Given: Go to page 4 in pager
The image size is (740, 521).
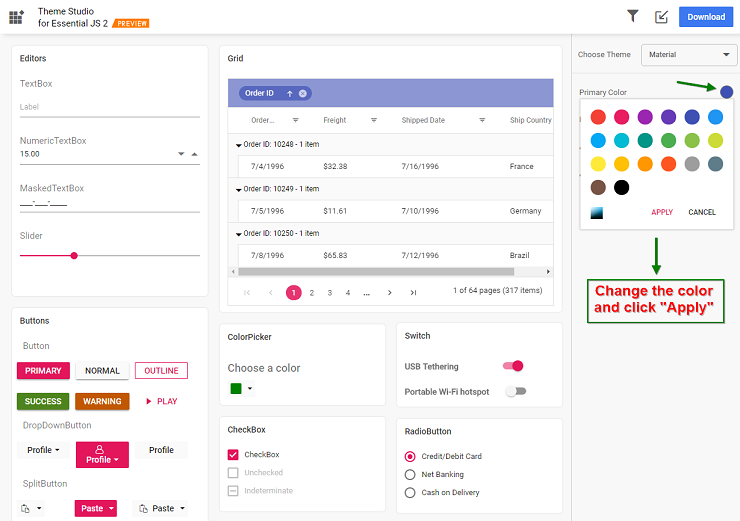Looking at the screenshot, I should [x=348, y=293].
